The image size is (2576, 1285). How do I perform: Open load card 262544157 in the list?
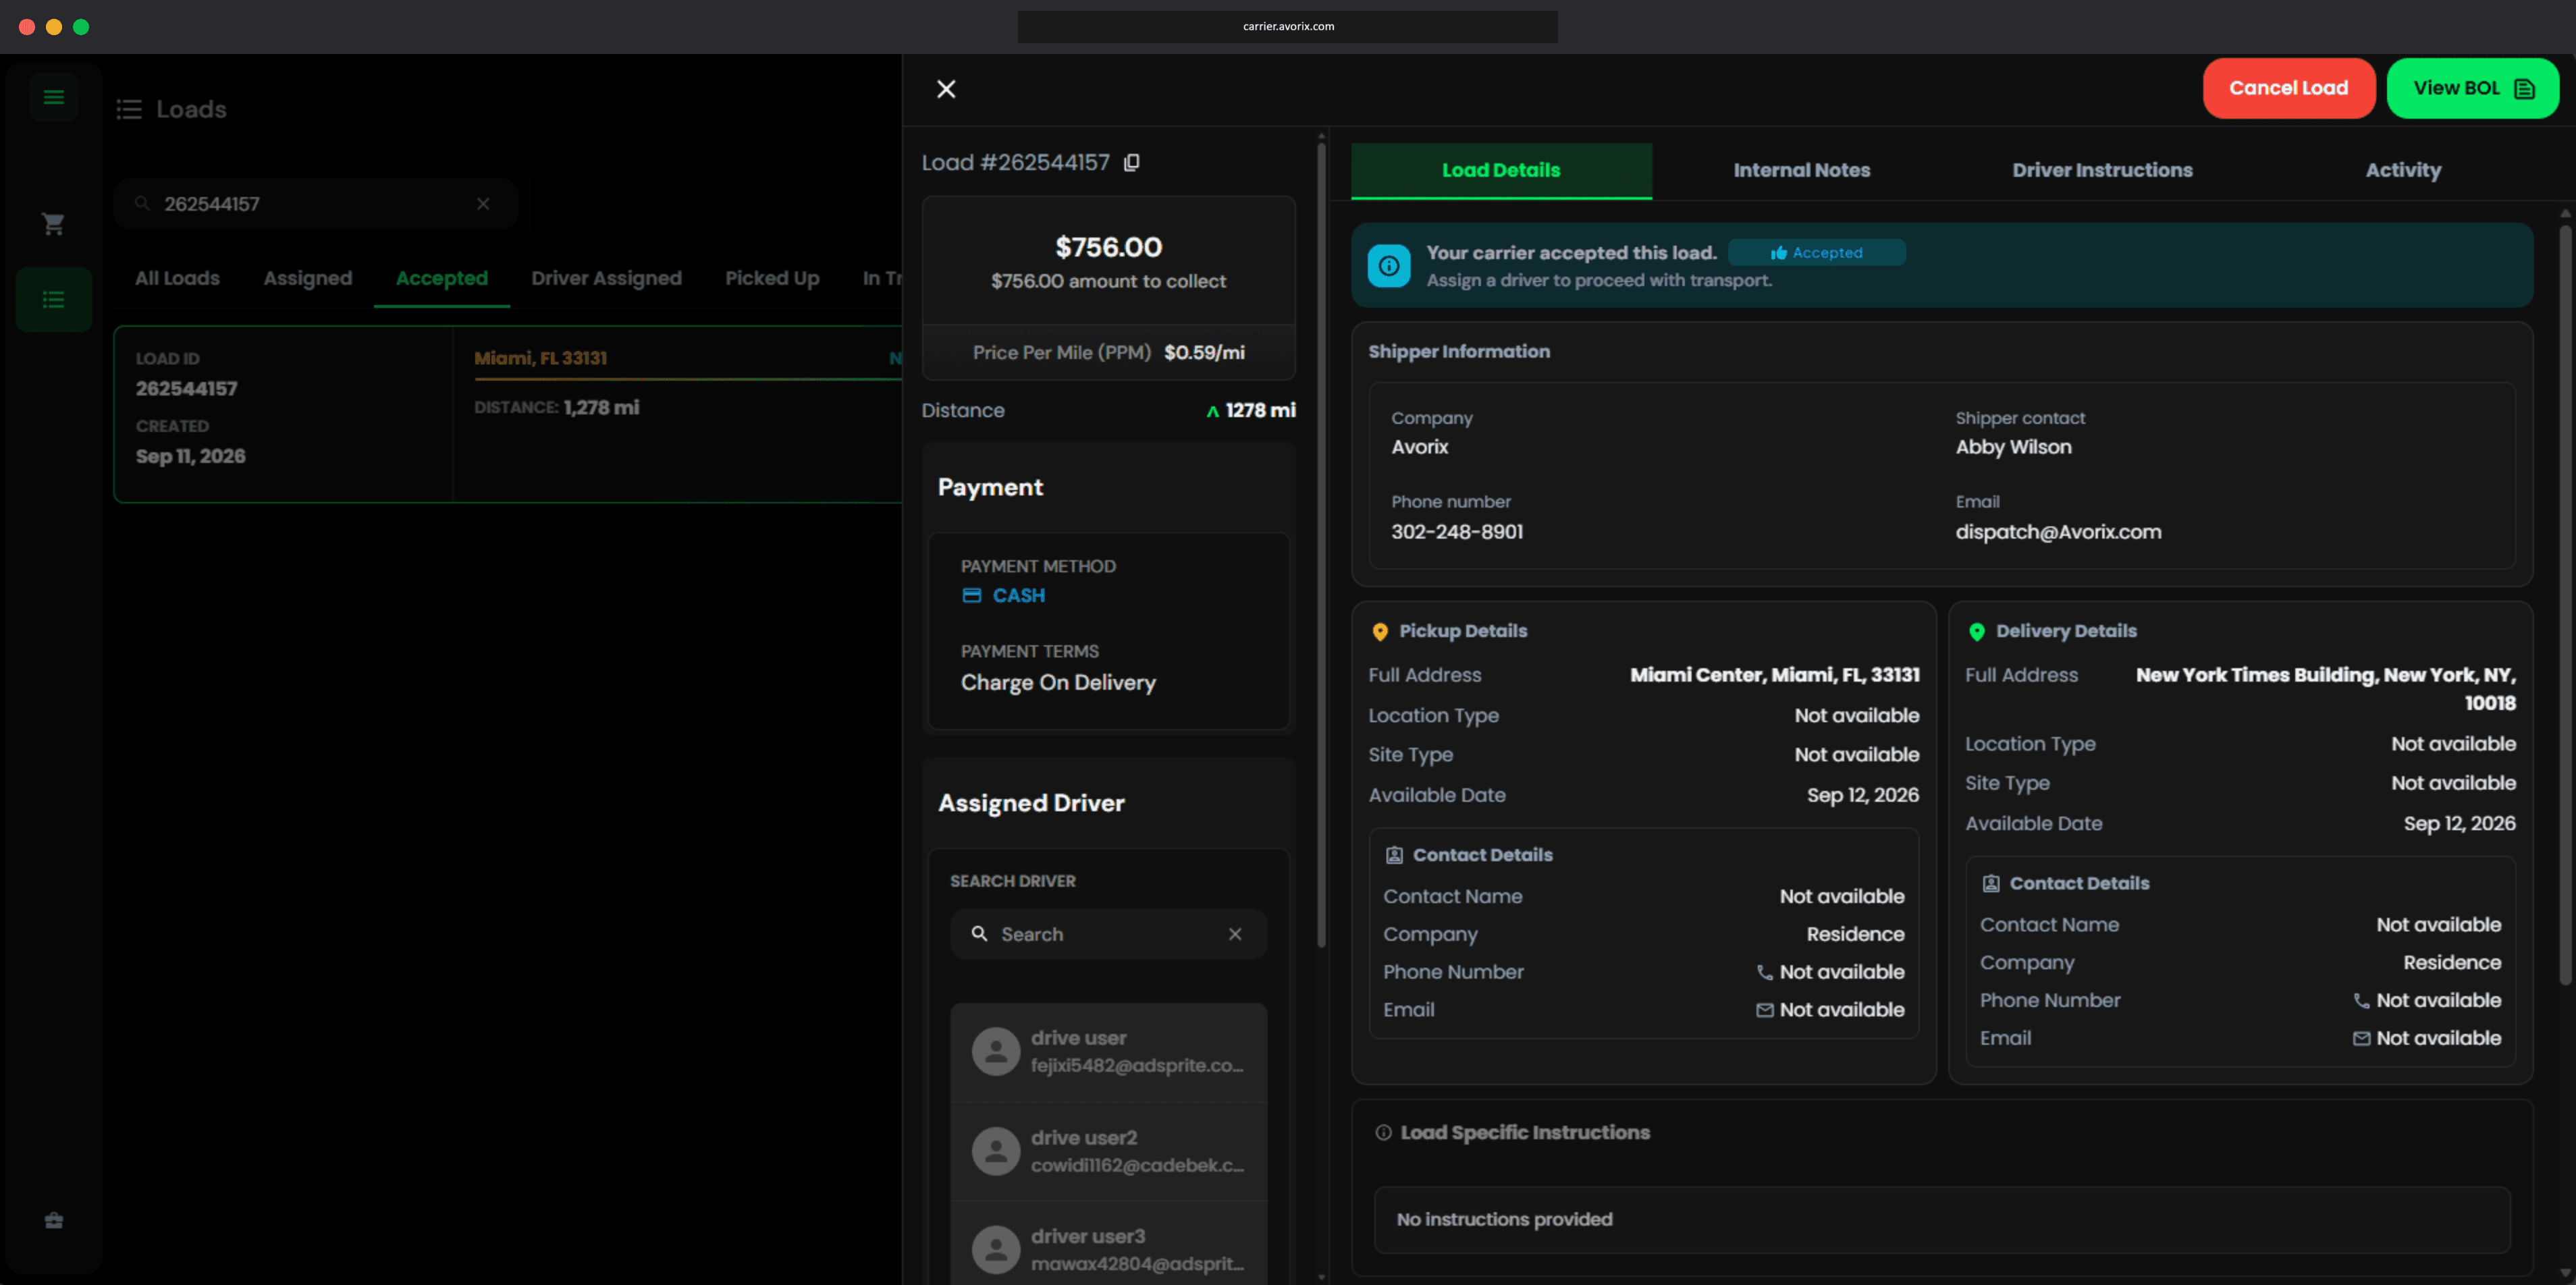(x=508, y=414)
